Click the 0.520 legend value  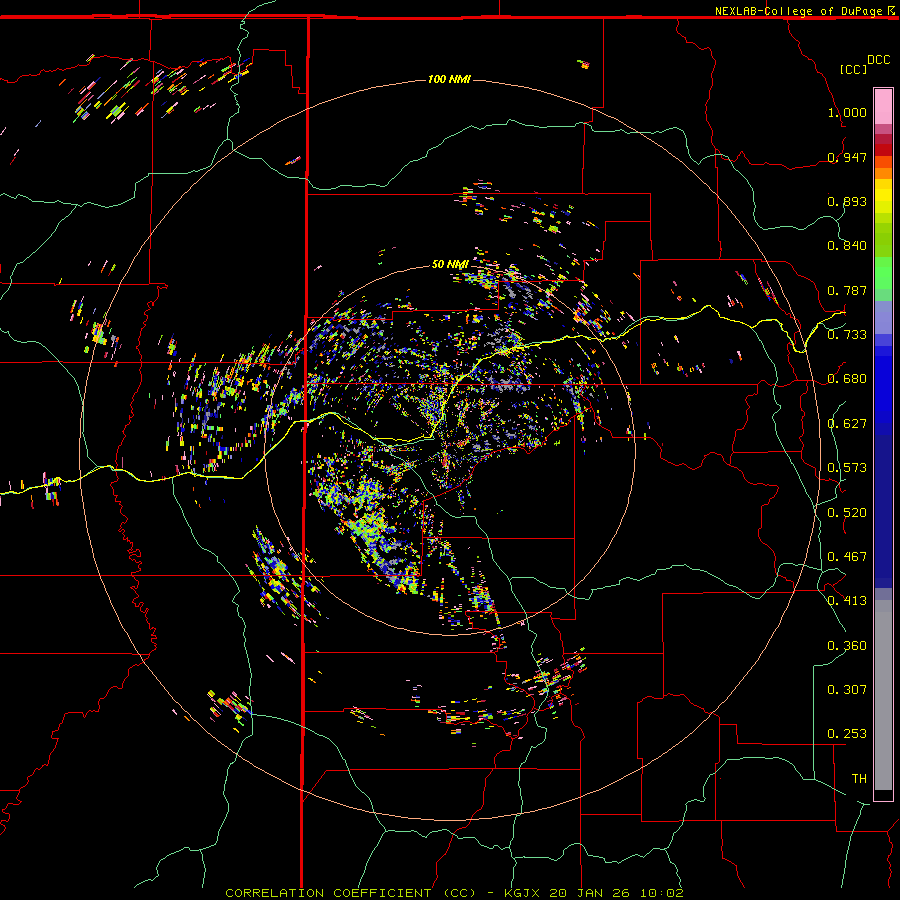coord(847,513)
